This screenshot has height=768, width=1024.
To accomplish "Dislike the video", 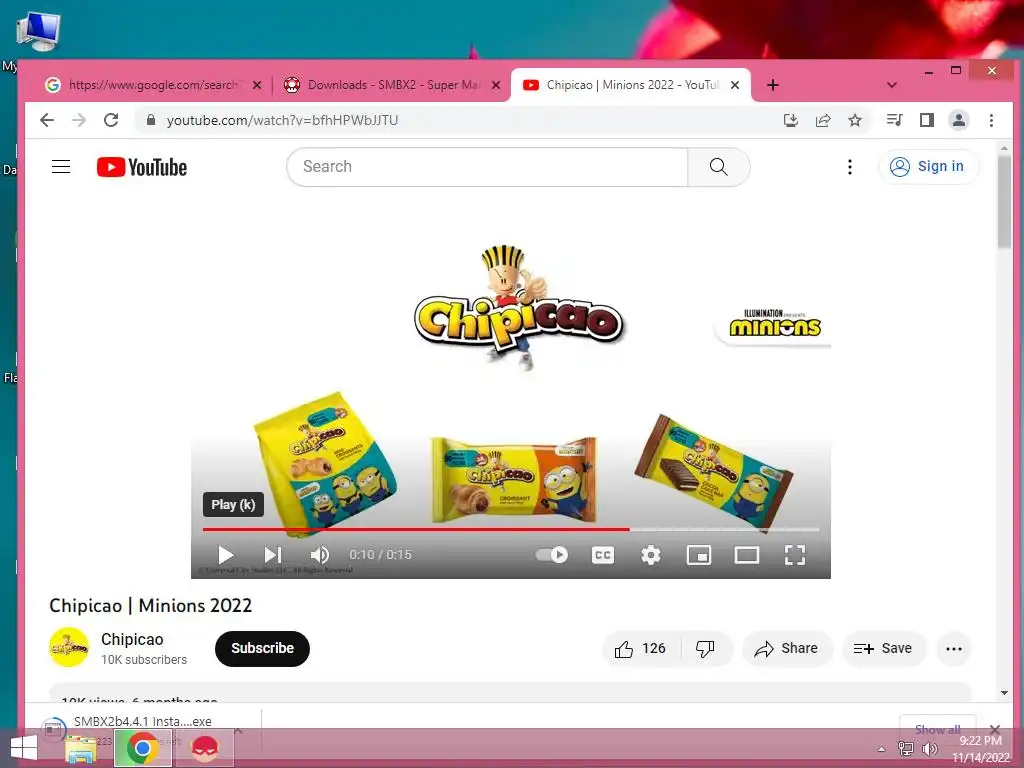I will click(705, 648).
